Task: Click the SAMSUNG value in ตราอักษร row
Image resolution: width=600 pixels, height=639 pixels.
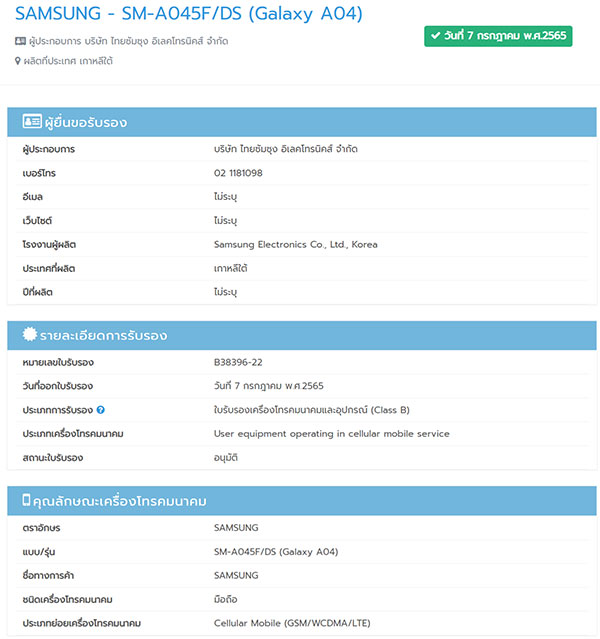Action: pyautogui.click(x=236, y=528)
